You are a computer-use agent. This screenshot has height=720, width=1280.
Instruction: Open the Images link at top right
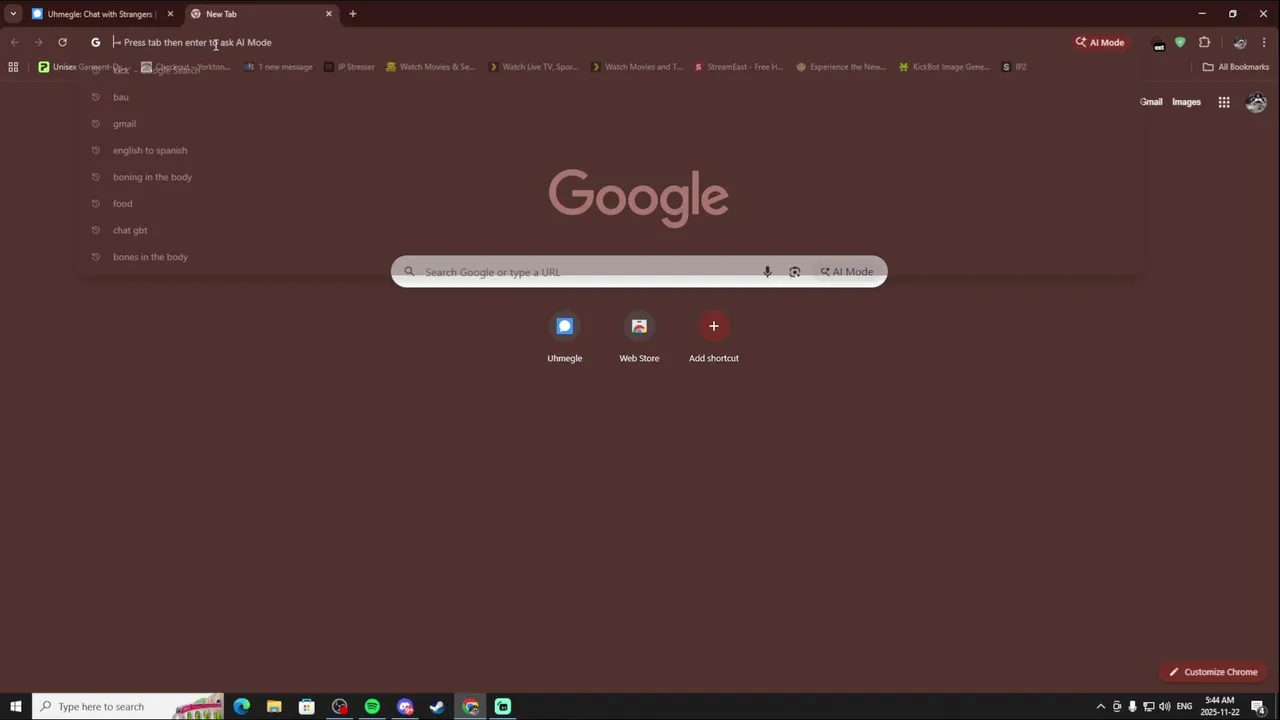pyautogui.click(x=1186, y=102)
